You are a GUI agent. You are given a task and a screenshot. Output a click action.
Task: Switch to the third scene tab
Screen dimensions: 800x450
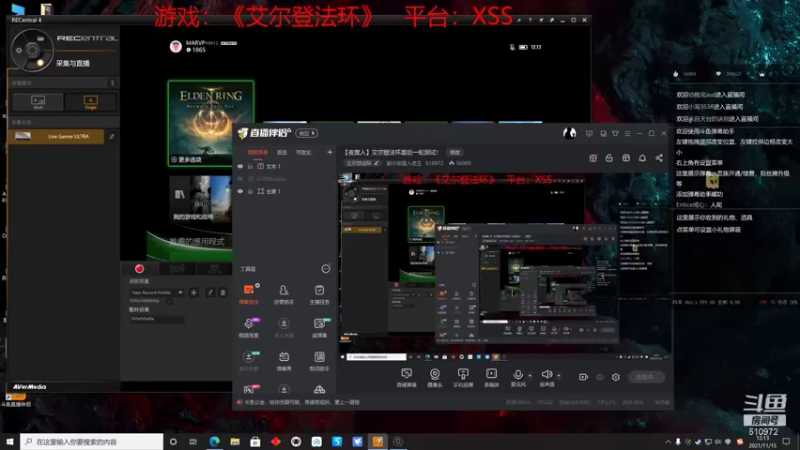coord(304,153)
